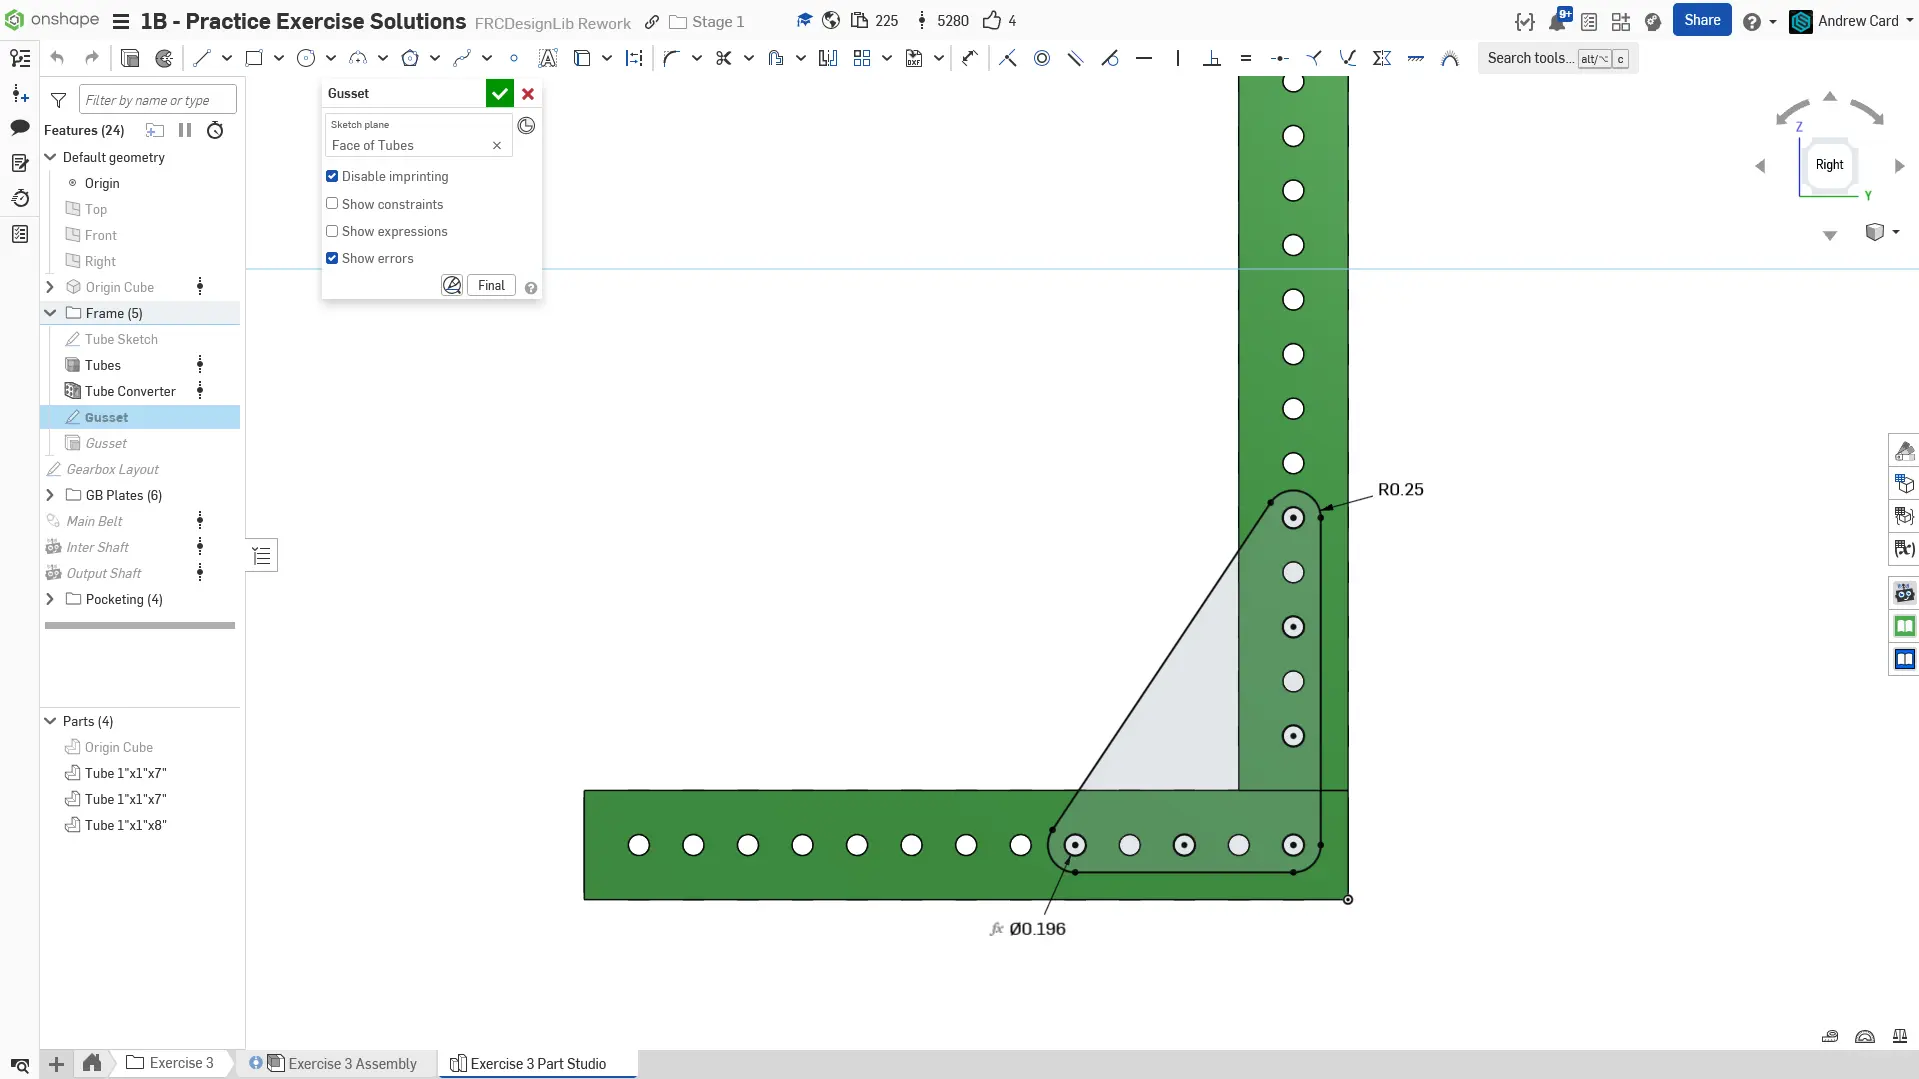Enable Show constraints checkbox
The height and width of the screenshot is (1079, 1919).
332,204
